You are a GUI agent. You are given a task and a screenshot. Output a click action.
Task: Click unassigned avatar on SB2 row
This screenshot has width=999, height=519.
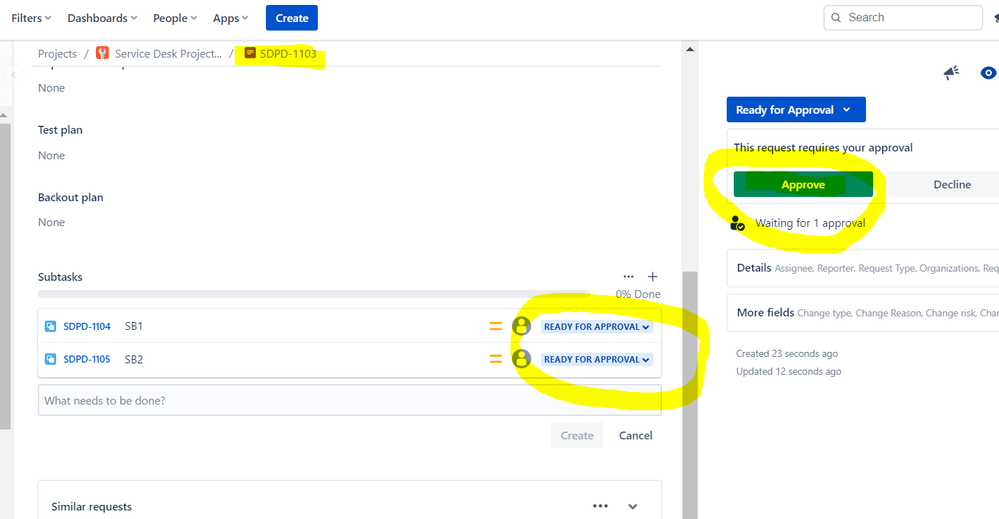click(521, 359)
